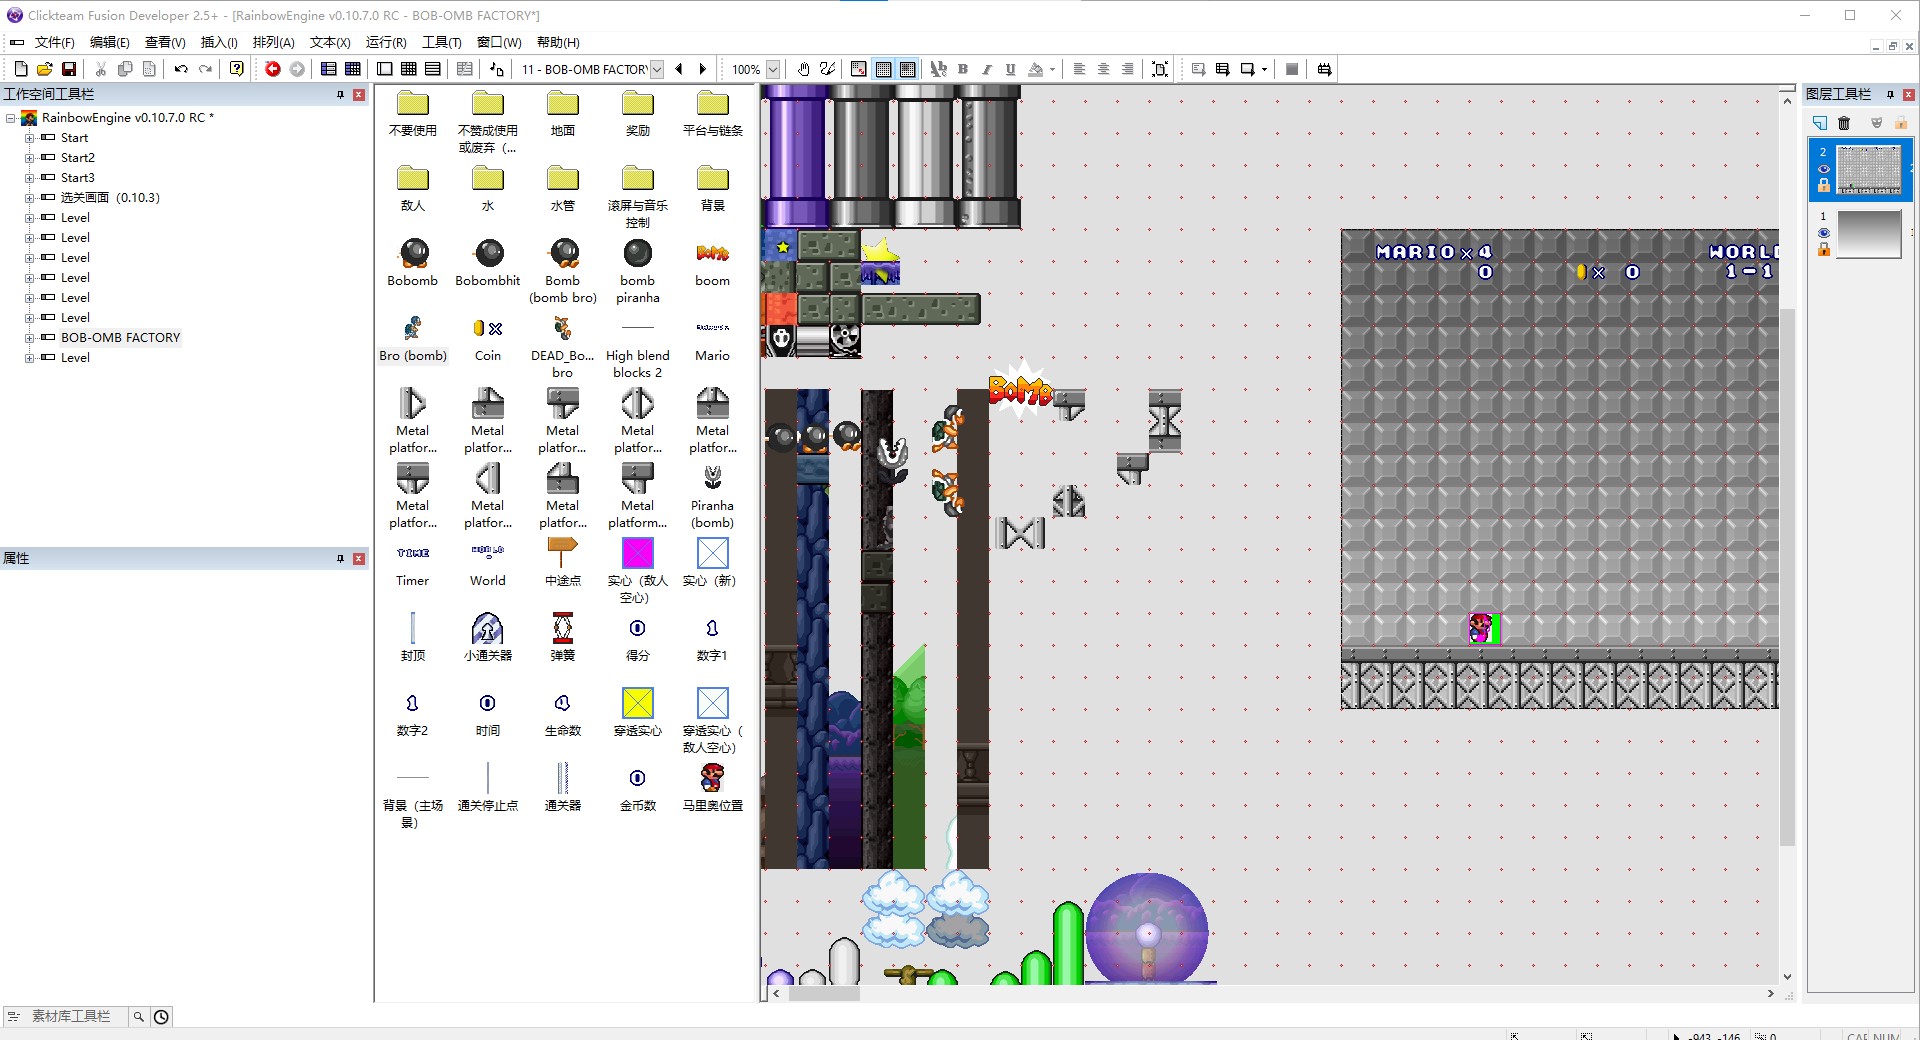Screen dimensions: 1920x1040
Task: Open the 水管 folder
Action: click(x=563, y=188)
